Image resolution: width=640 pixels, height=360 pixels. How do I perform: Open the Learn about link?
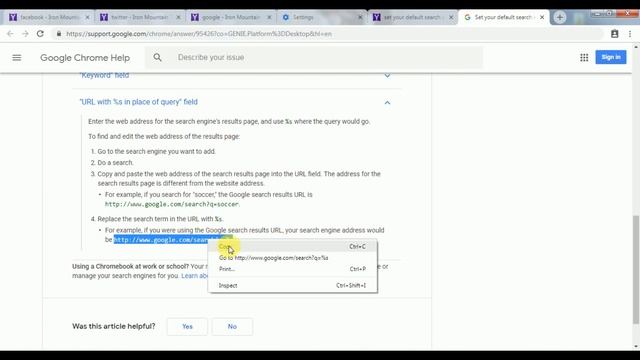tap(194, 276)
